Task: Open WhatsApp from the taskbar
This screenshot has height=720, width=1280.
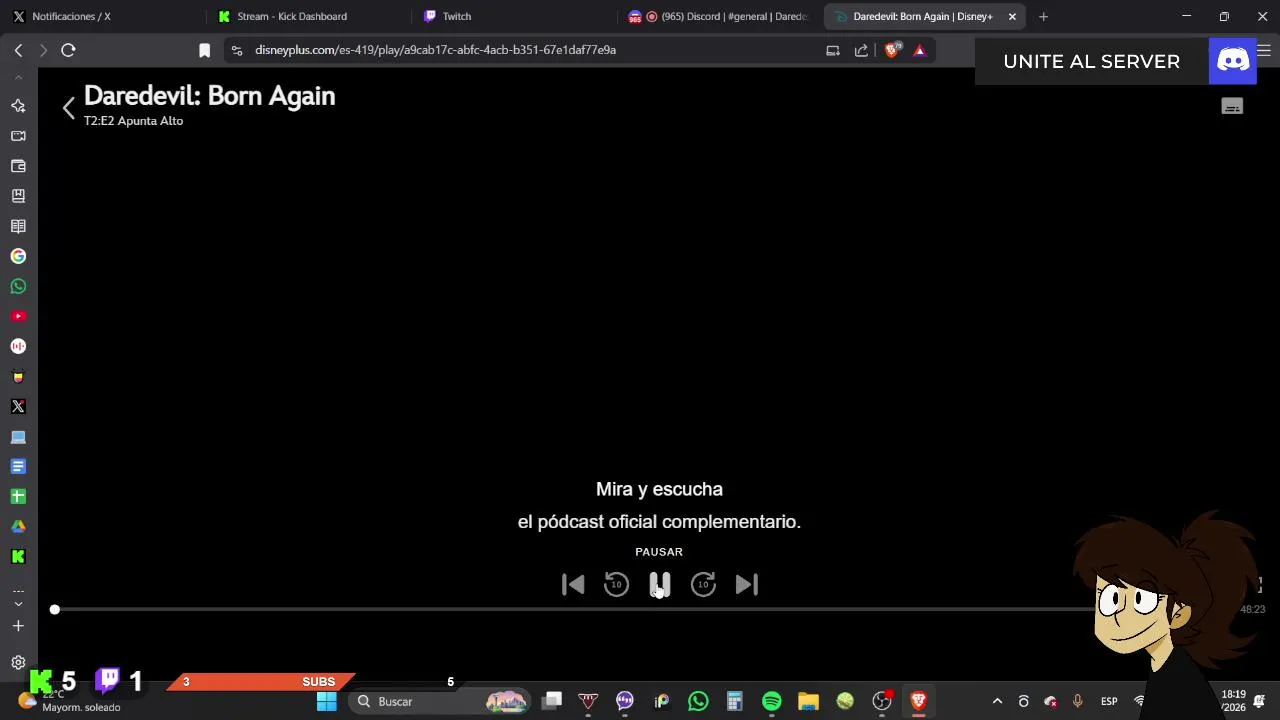Action: point(698,701)
